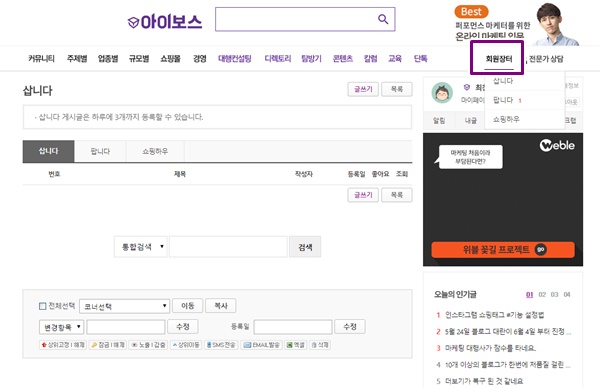Click 엑셀 export tool

(296, 345)
